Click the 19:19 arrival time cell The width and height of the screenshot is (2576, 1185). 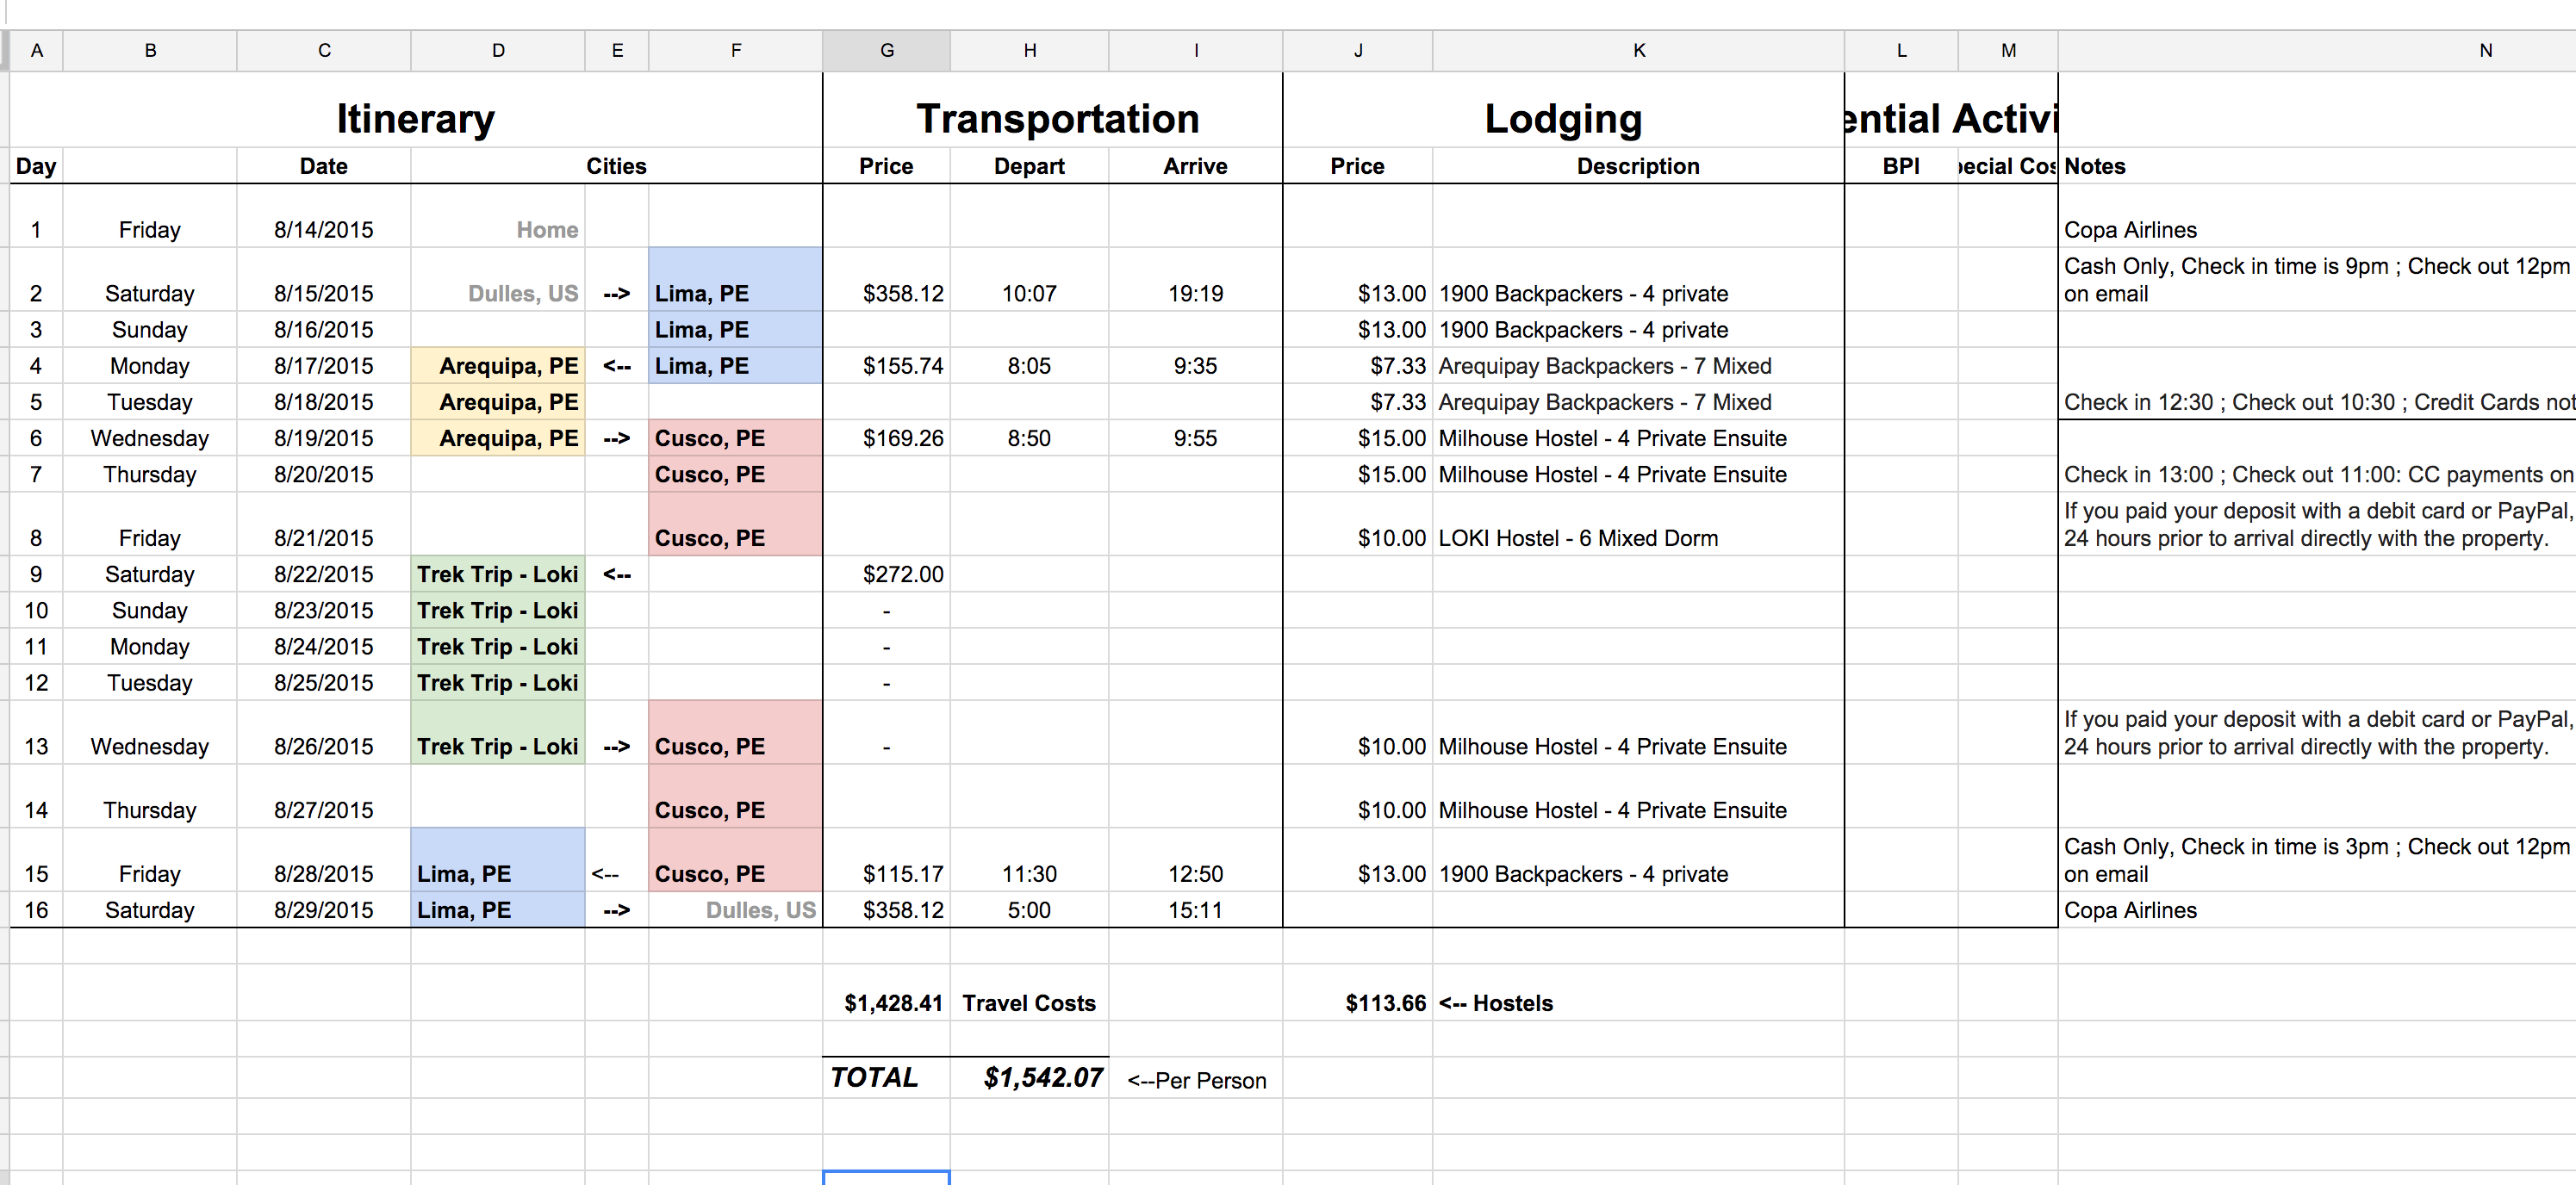click(1195, 293)
